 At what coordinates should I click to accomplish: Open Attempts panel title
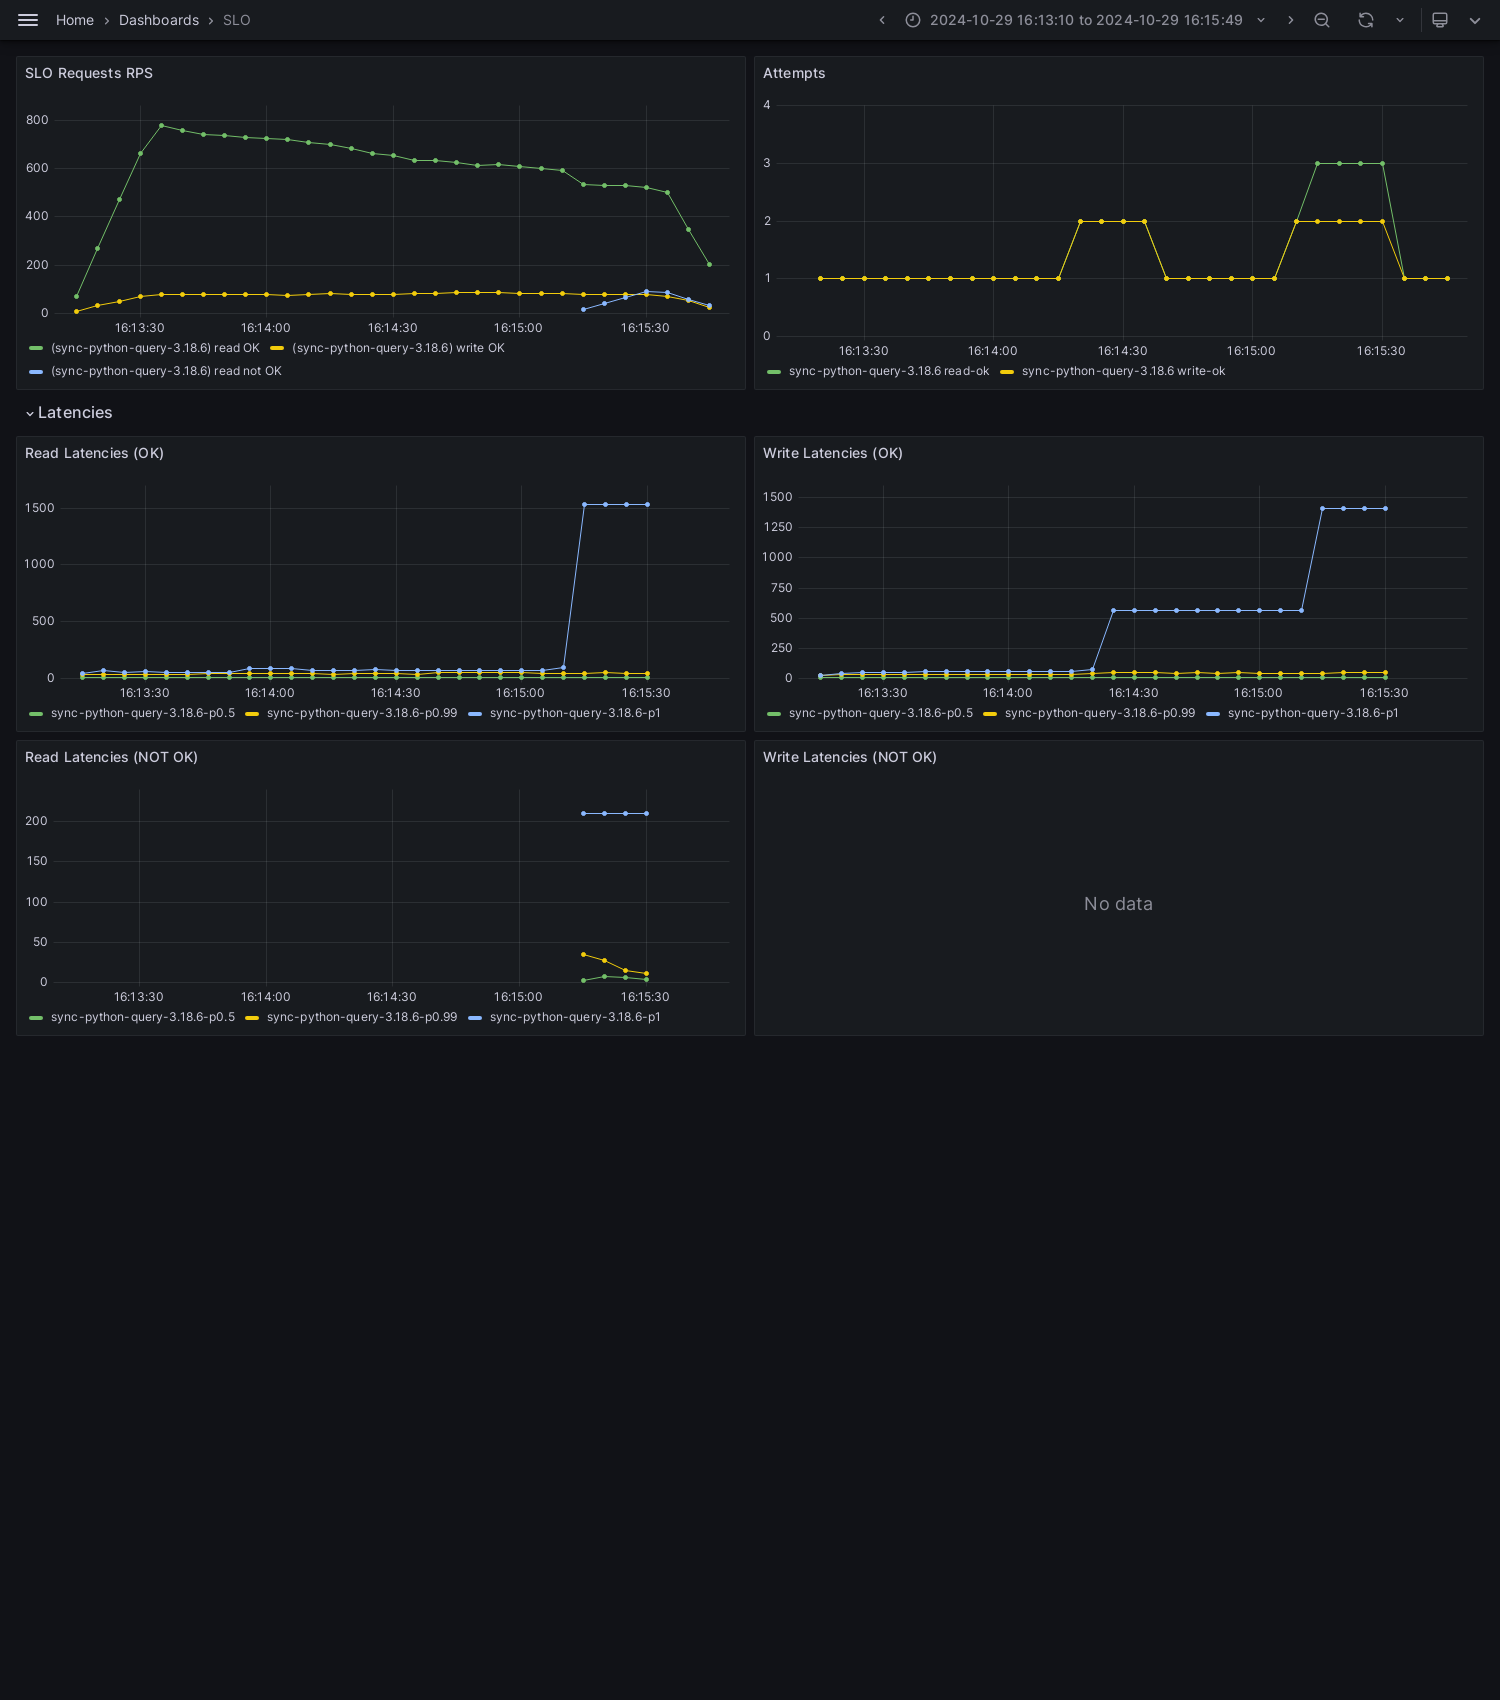[x=794, y=73]
